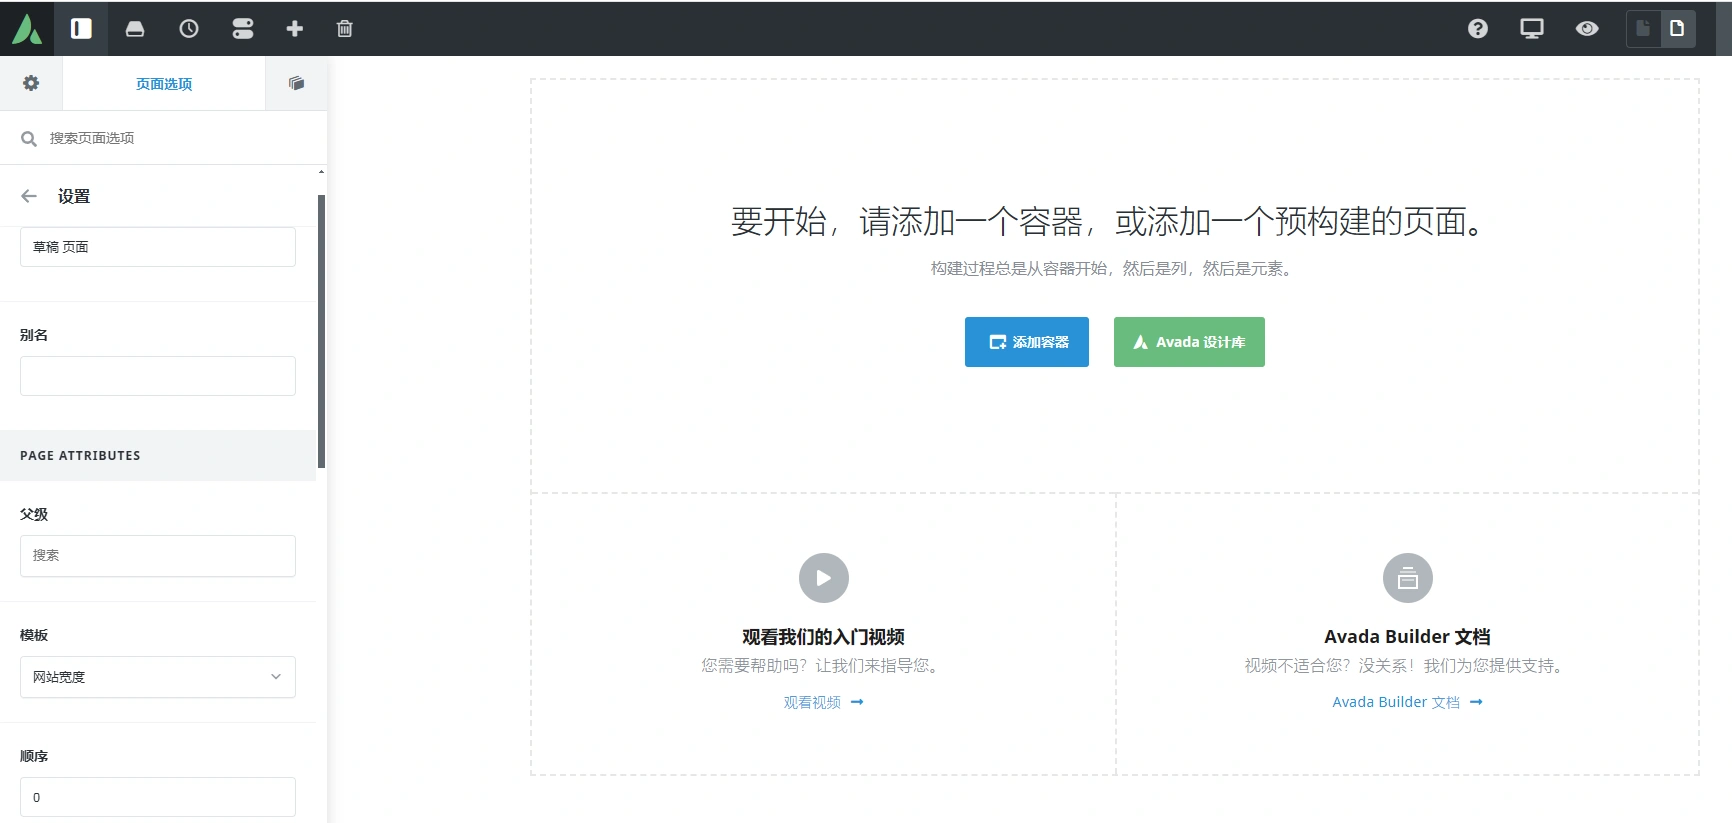Go back using the arrow beside 设置
1732x823 pixels.
coord(29,196)
